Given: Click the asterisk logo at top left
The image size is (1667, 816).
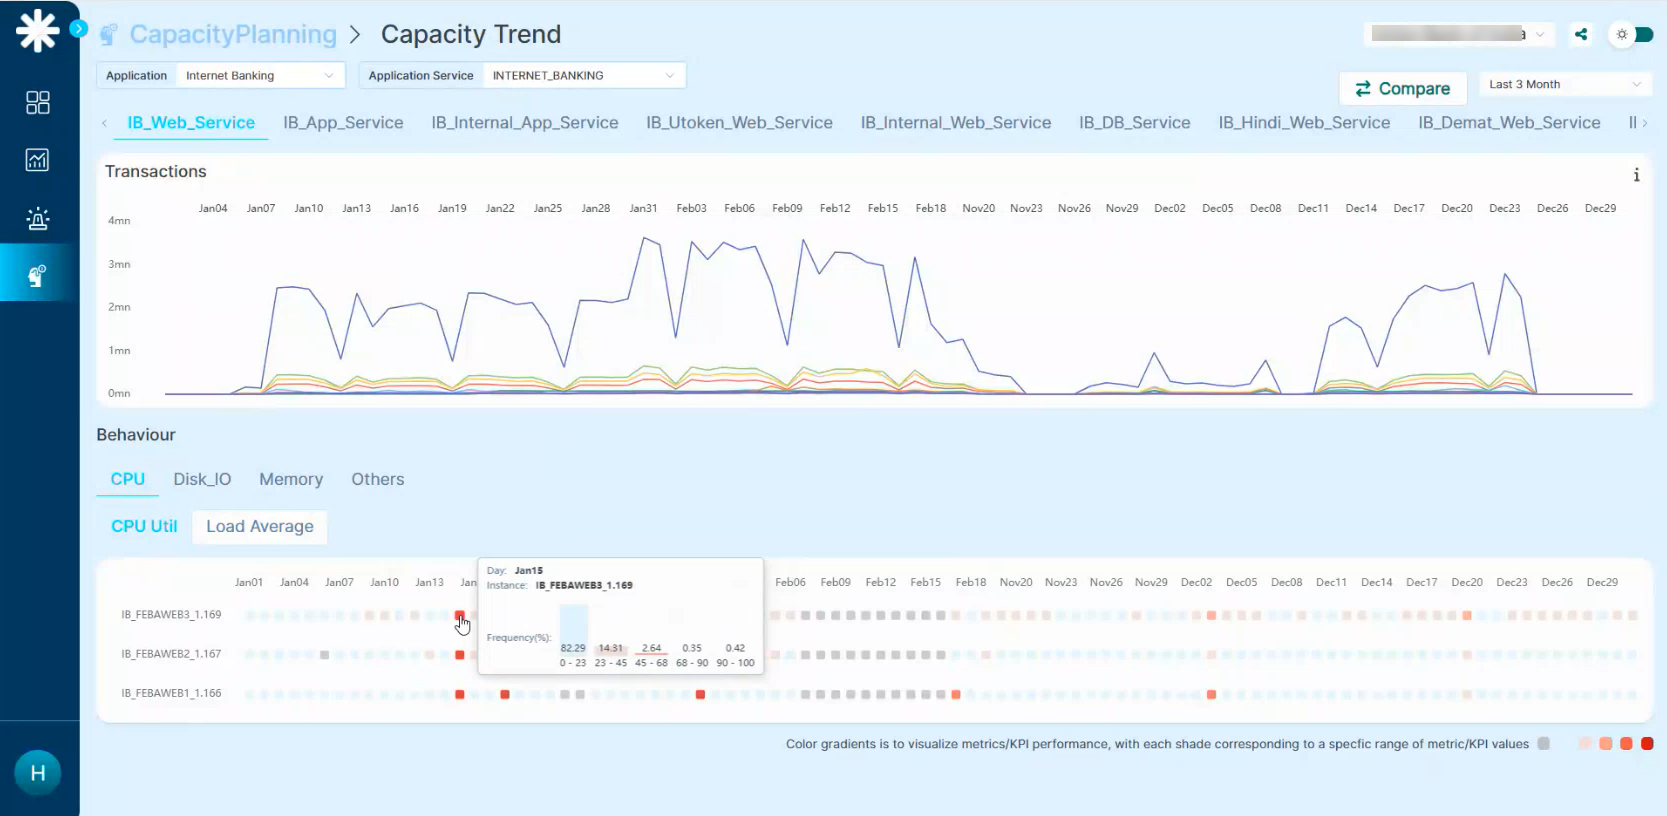Looking at the screenshot, I should (38, 30).
